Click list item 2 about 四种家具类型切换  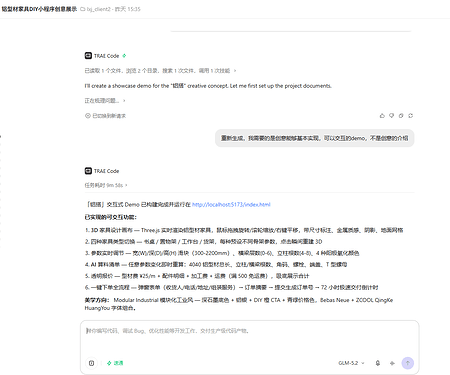coord(203,241)
